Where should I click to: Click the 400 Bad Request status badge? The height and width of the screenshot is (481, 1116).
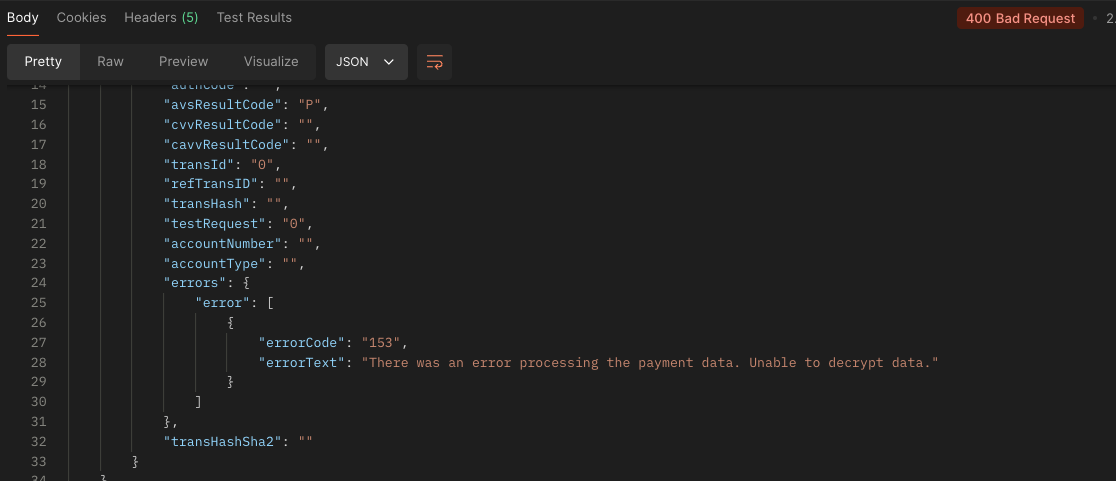click(1020, 18)
